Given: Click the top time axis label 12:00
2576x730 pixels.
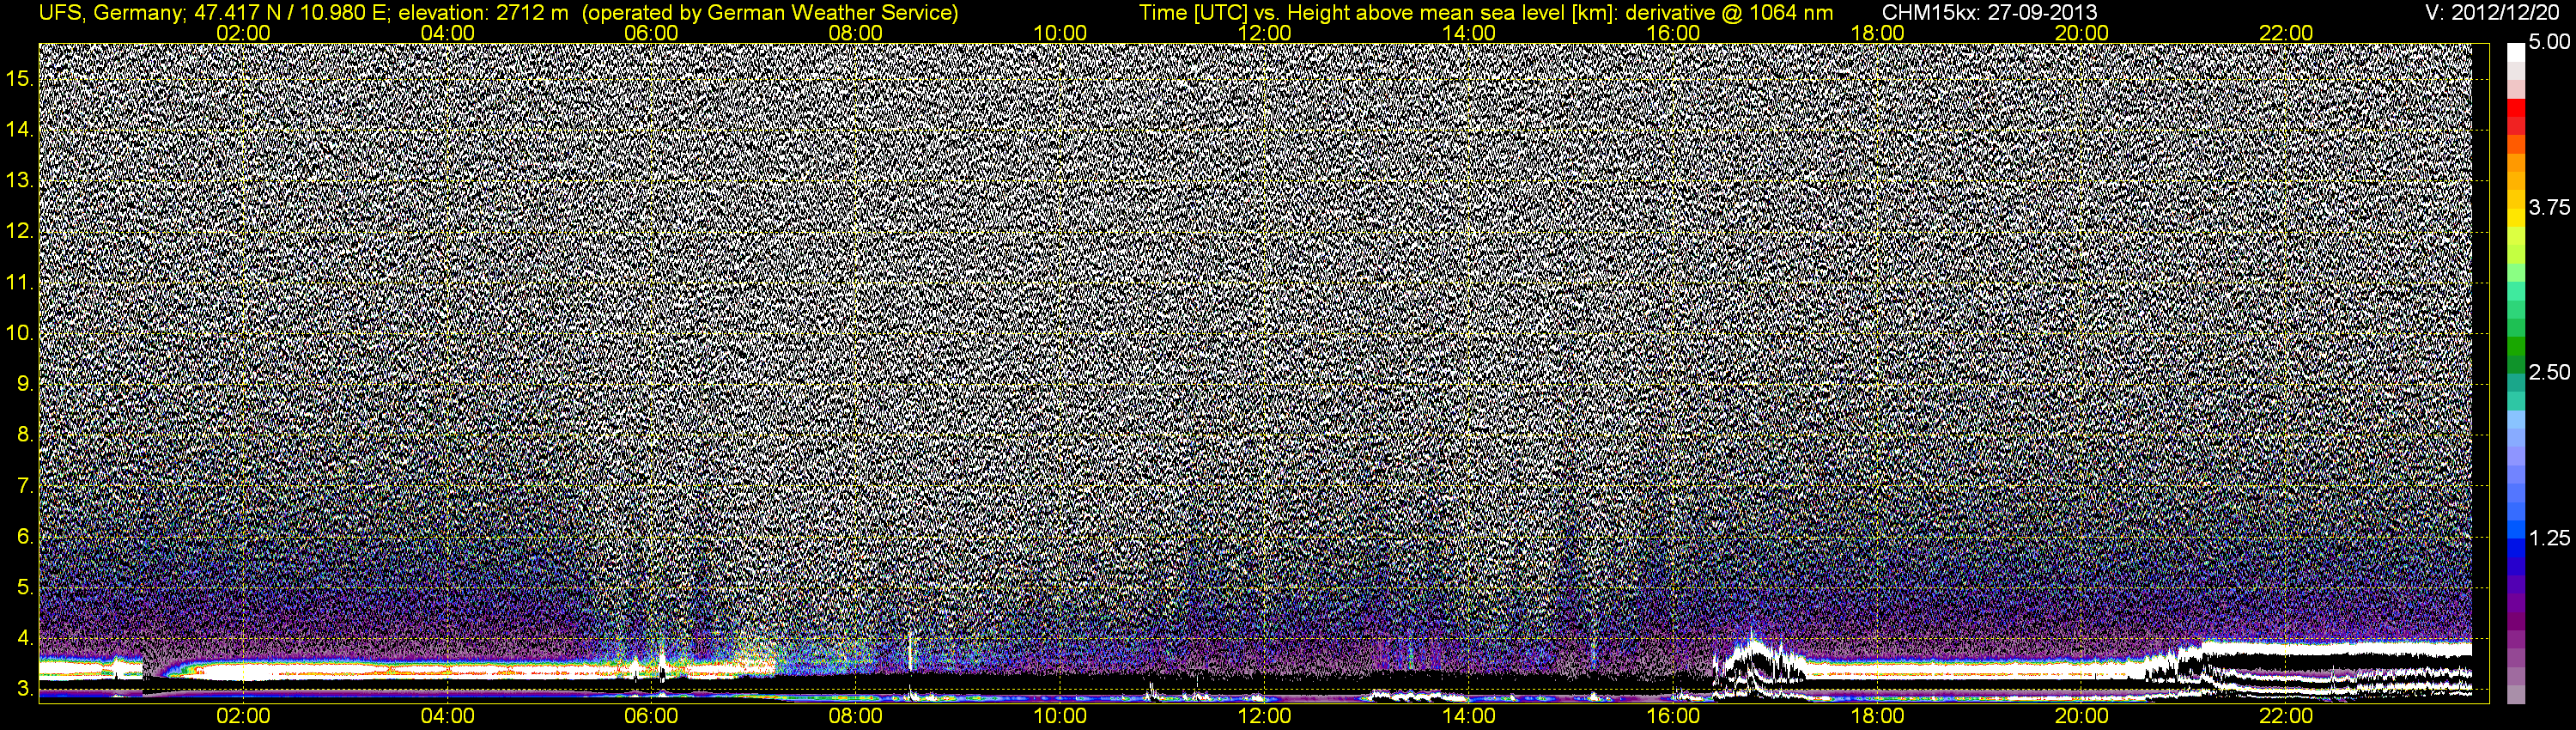Looking at the screenshot, I should (1264, 33).
